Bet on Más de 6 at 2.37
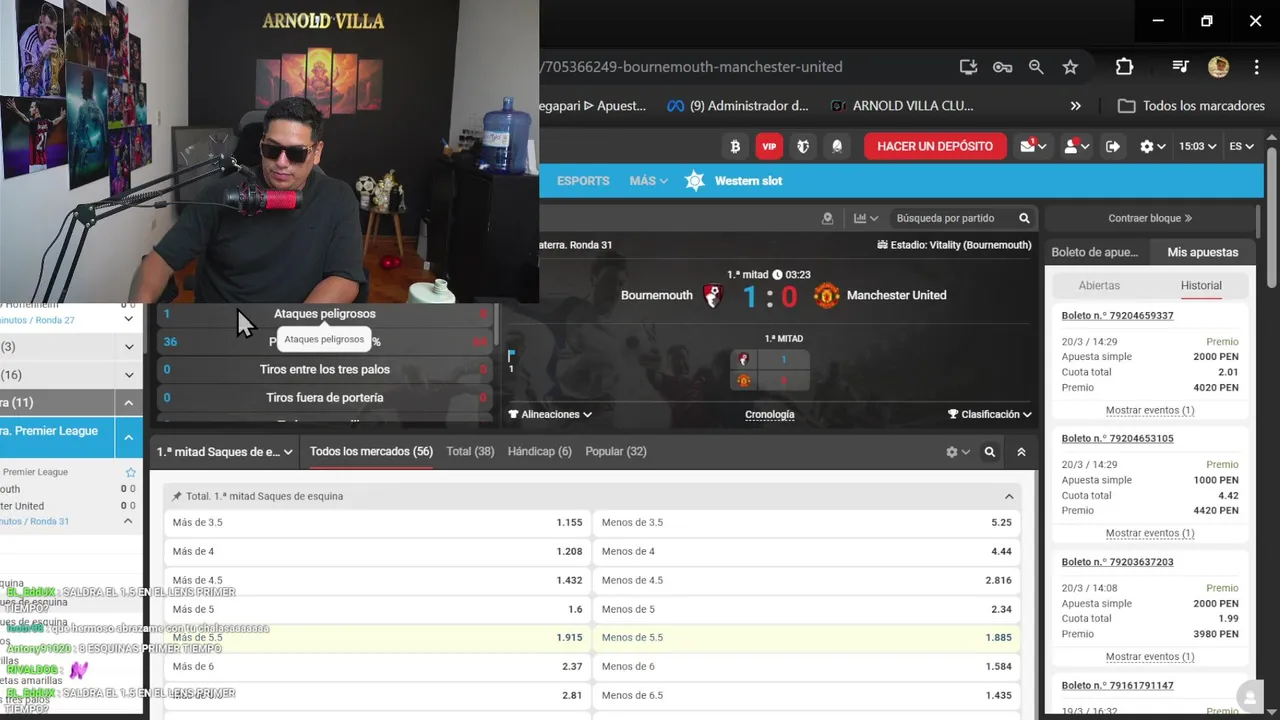This screenshot has height=720, width=1280. click(377, 667)
